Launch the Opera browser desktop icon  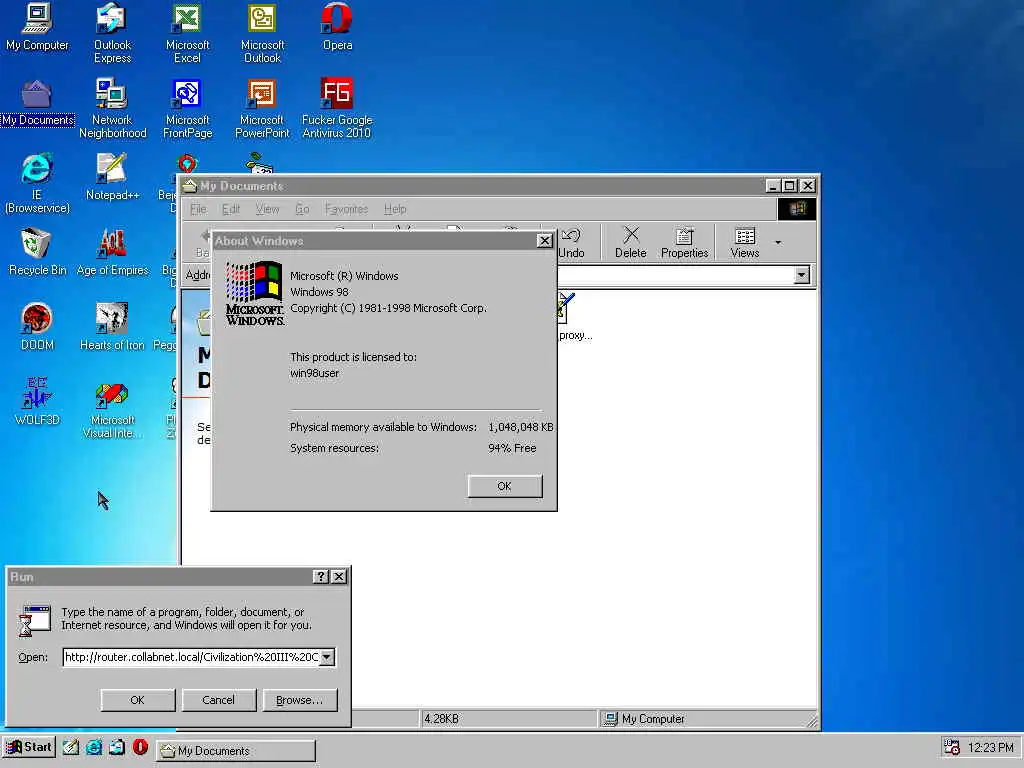[x=337, y=27]
